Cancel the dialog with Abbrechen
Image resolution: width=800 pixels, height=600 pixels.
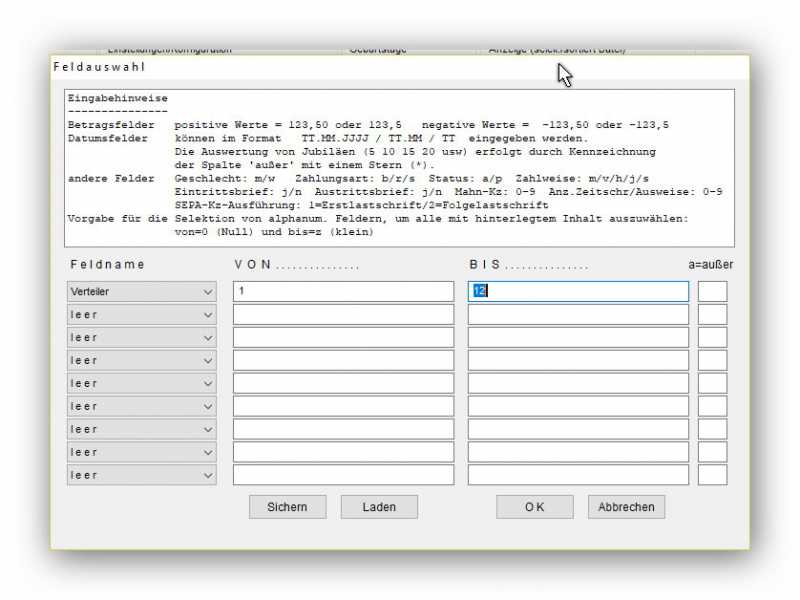[626, 507]
